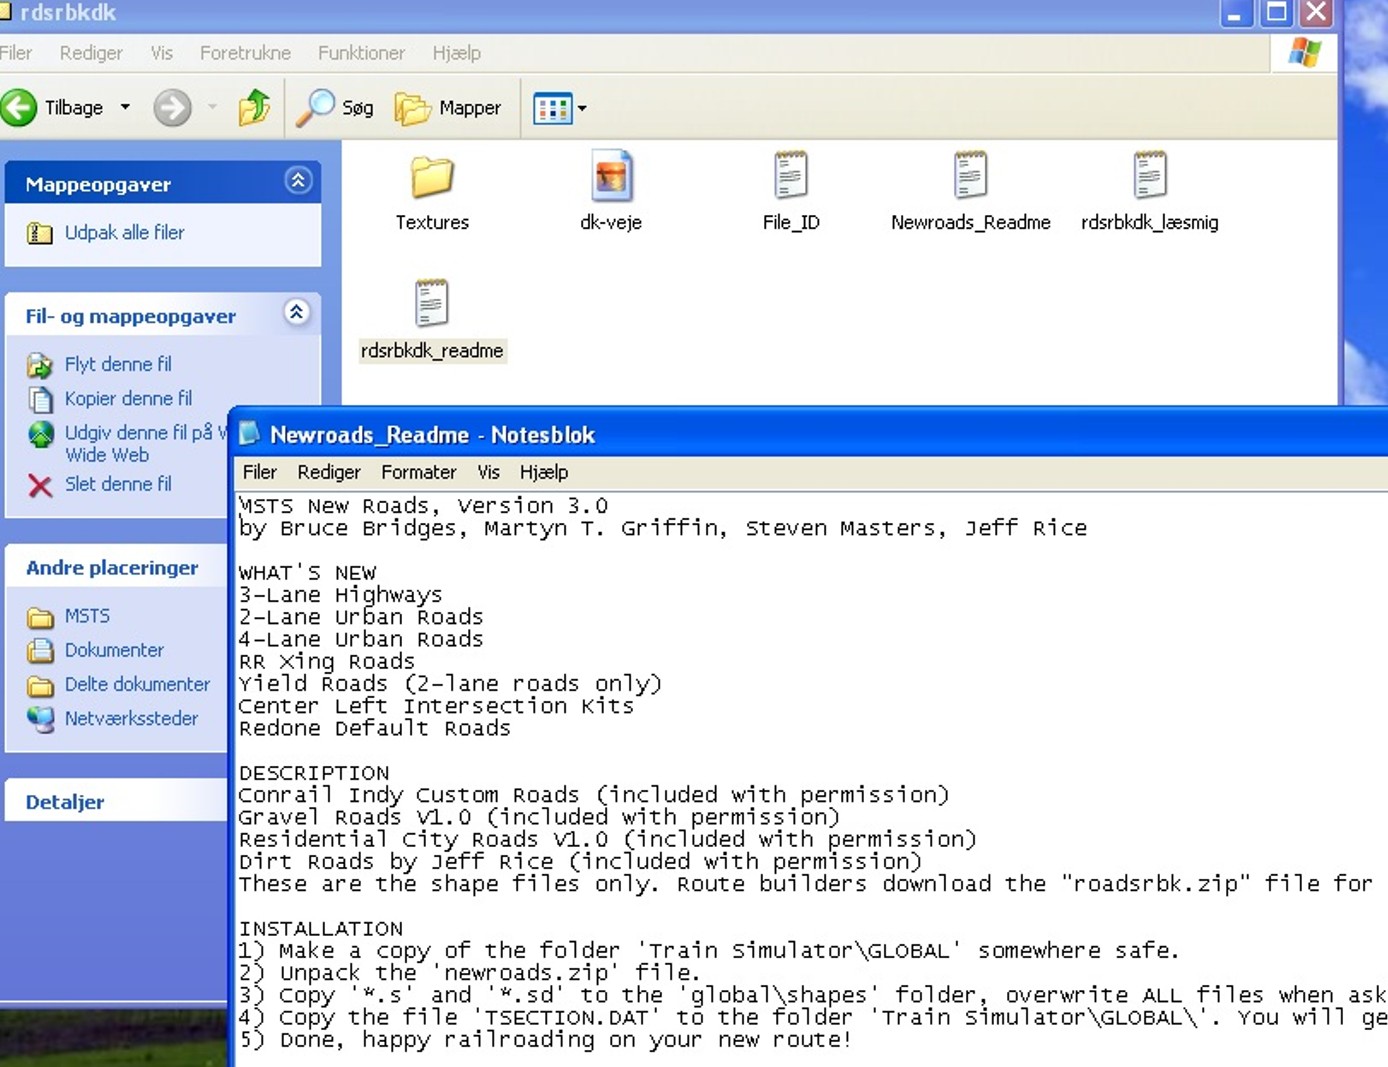
Task: Open Vis menu in explorer window
Action: pos(162,53)
